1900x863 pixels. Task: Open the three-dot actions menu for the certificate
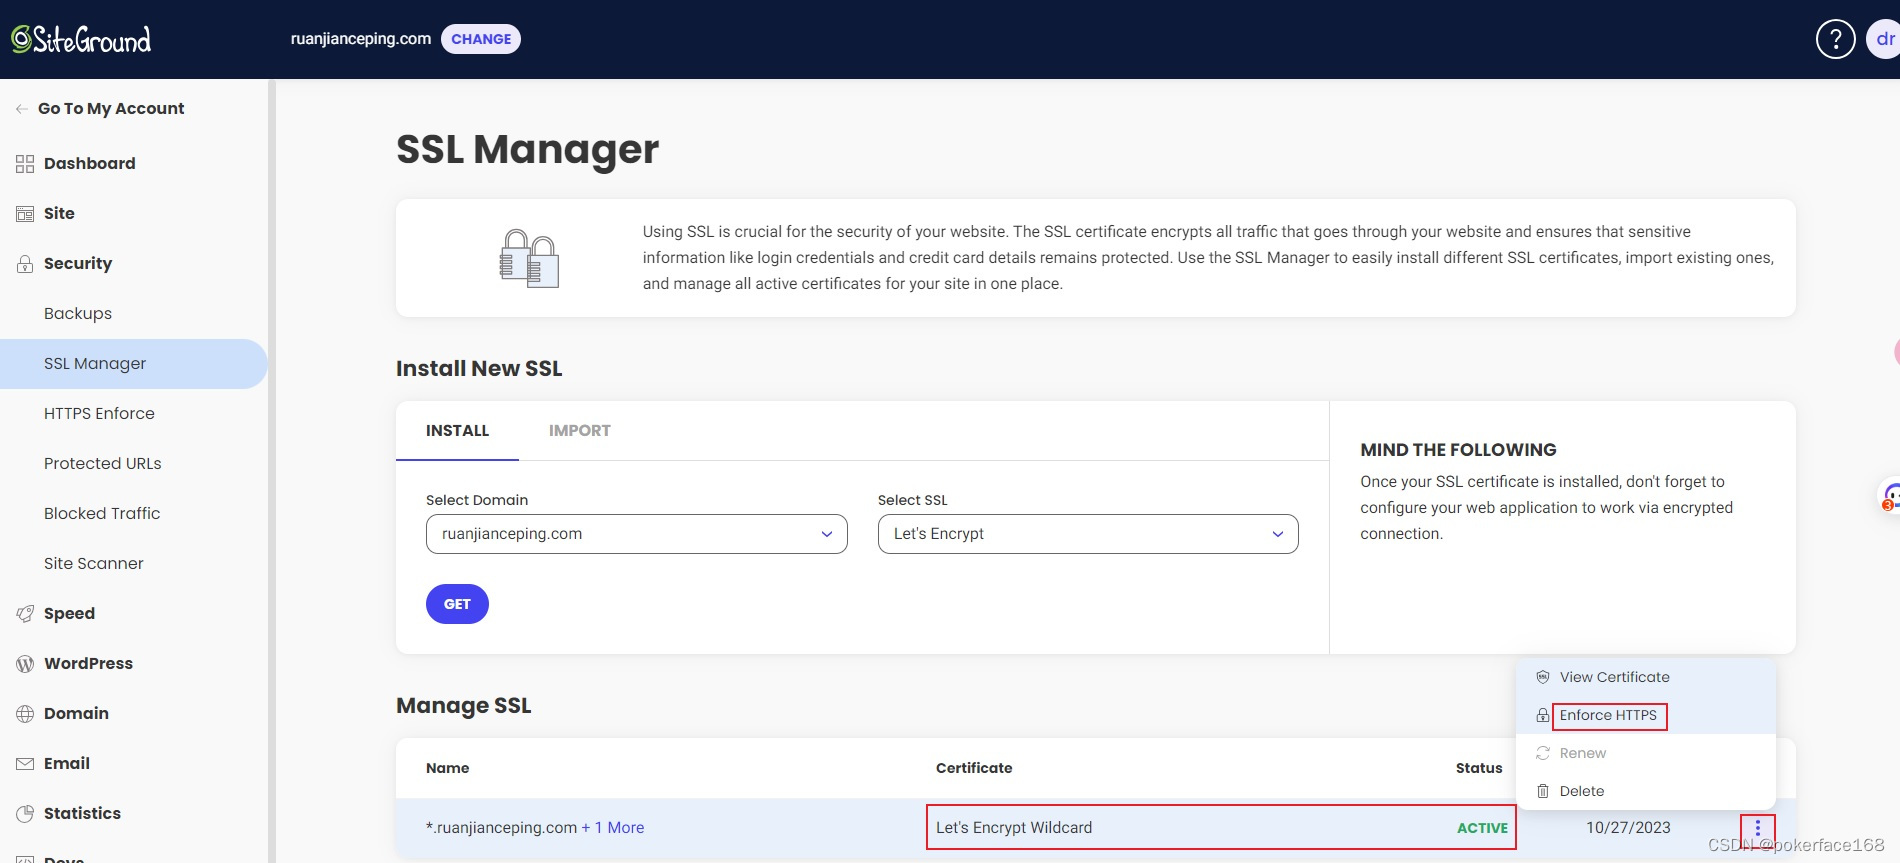[x=1757, y=828]
